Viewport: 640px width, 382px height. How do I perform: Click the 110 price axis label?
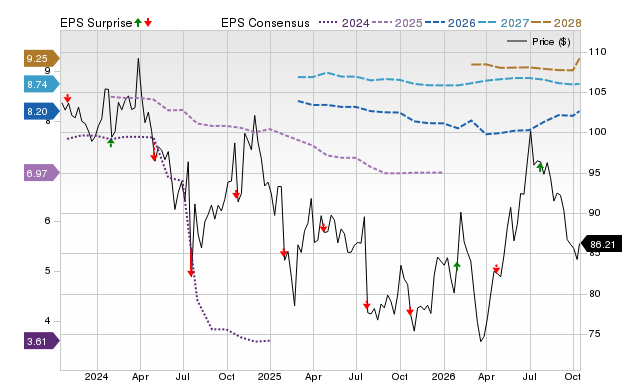click(598, 52)
